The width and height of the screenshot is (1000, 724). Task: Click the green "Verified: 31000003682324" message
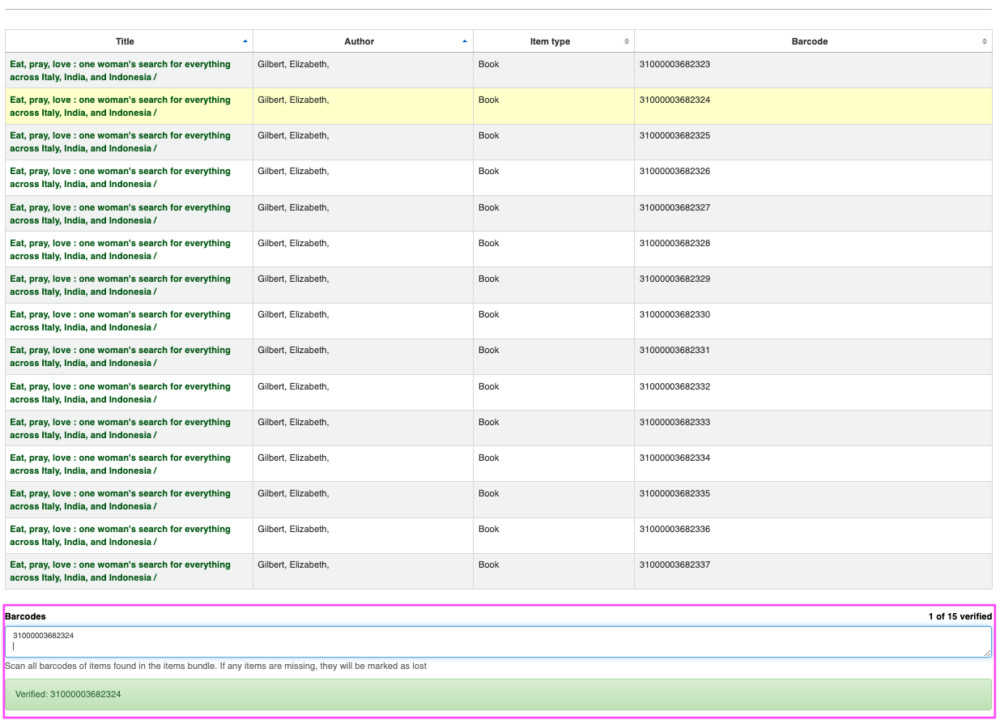pyautogui.click(x=498, y=695)
